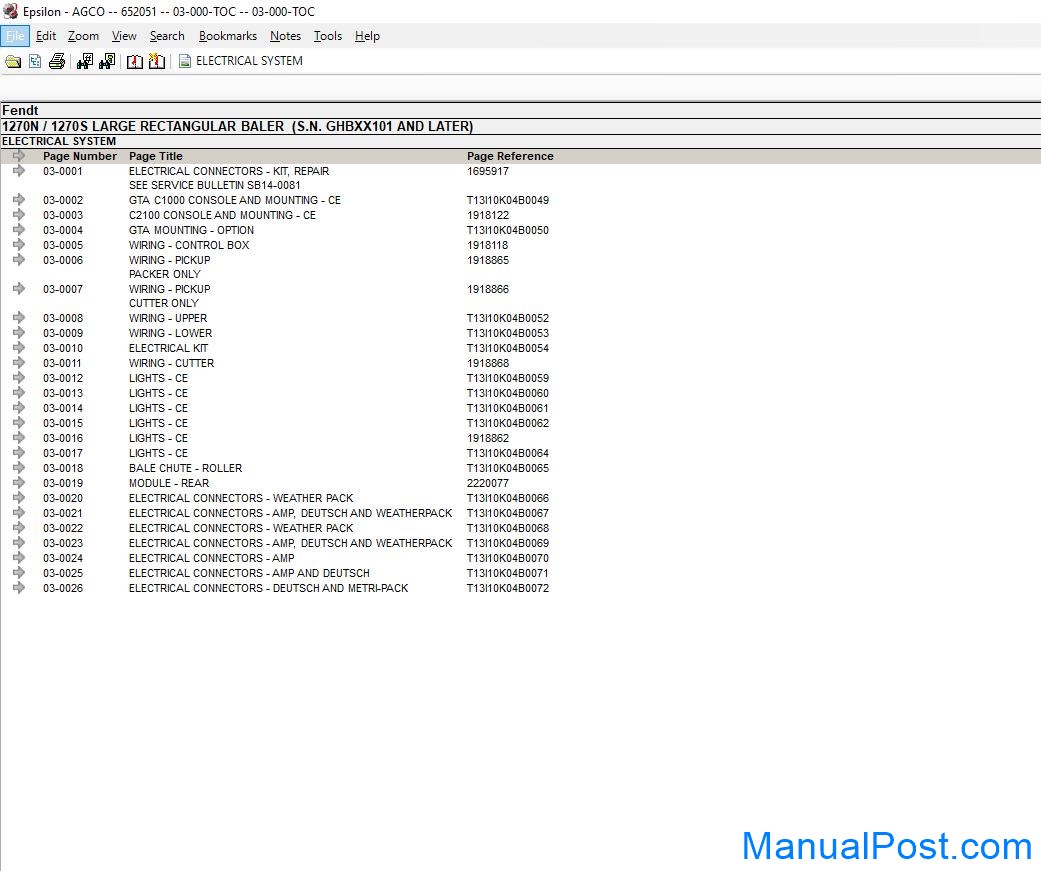Select WIRING - UPPER title

(x=168, y=319)
